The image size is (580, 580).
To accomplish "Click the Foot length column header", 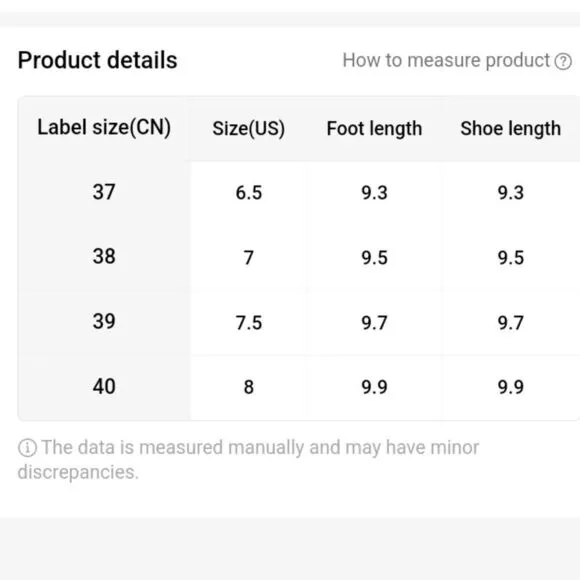I will coord(374,128).
